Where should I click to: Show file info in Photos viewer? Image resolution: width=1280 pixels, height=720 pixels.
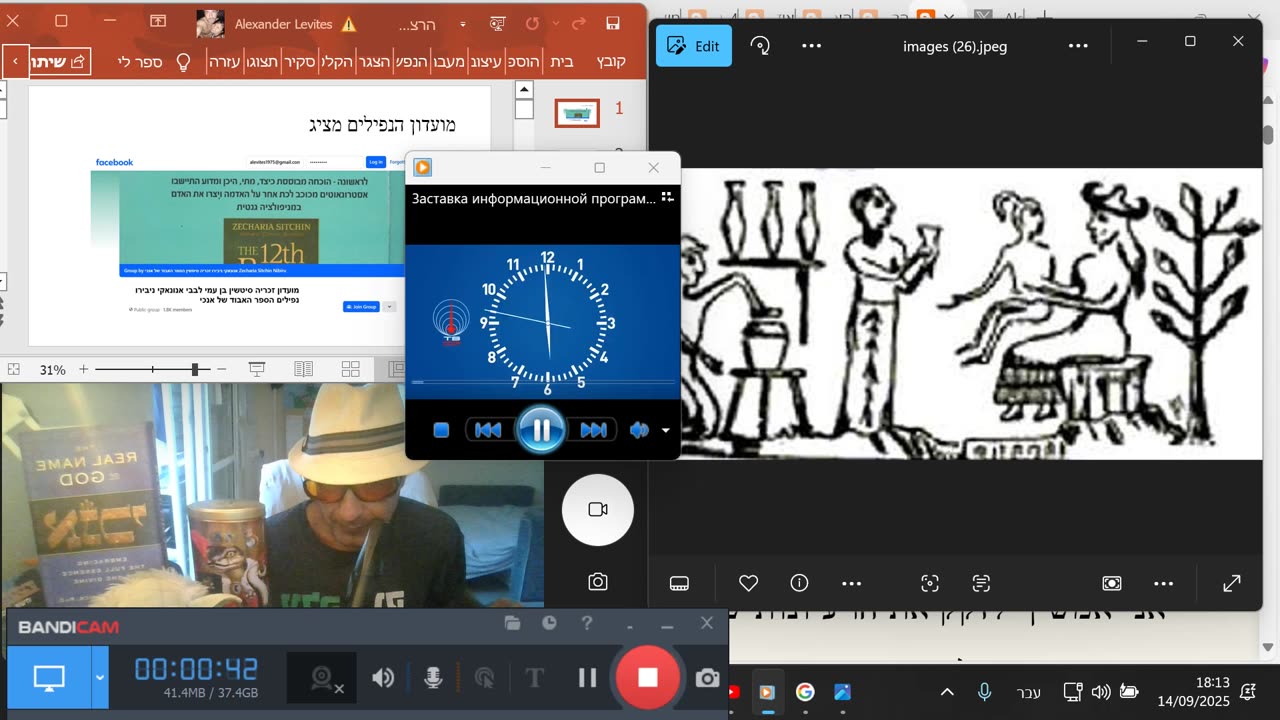click(x=799, y=583)
